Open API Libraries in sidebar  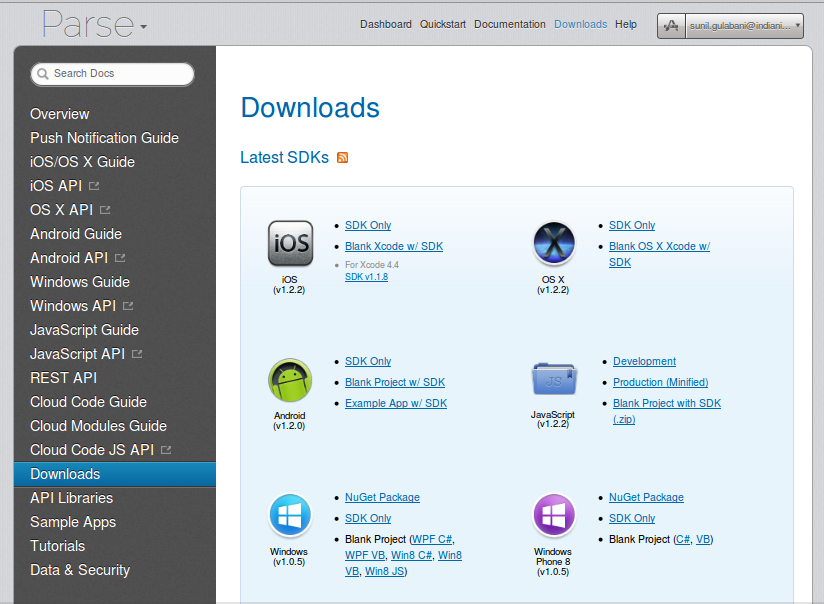coord(71,498)
